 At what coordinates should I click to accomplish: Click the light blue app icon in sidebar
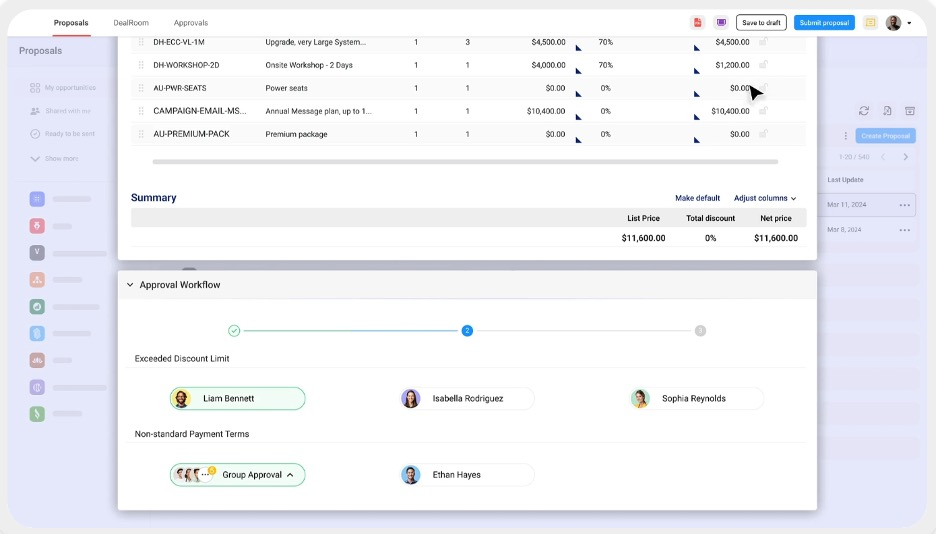(37, 333)
